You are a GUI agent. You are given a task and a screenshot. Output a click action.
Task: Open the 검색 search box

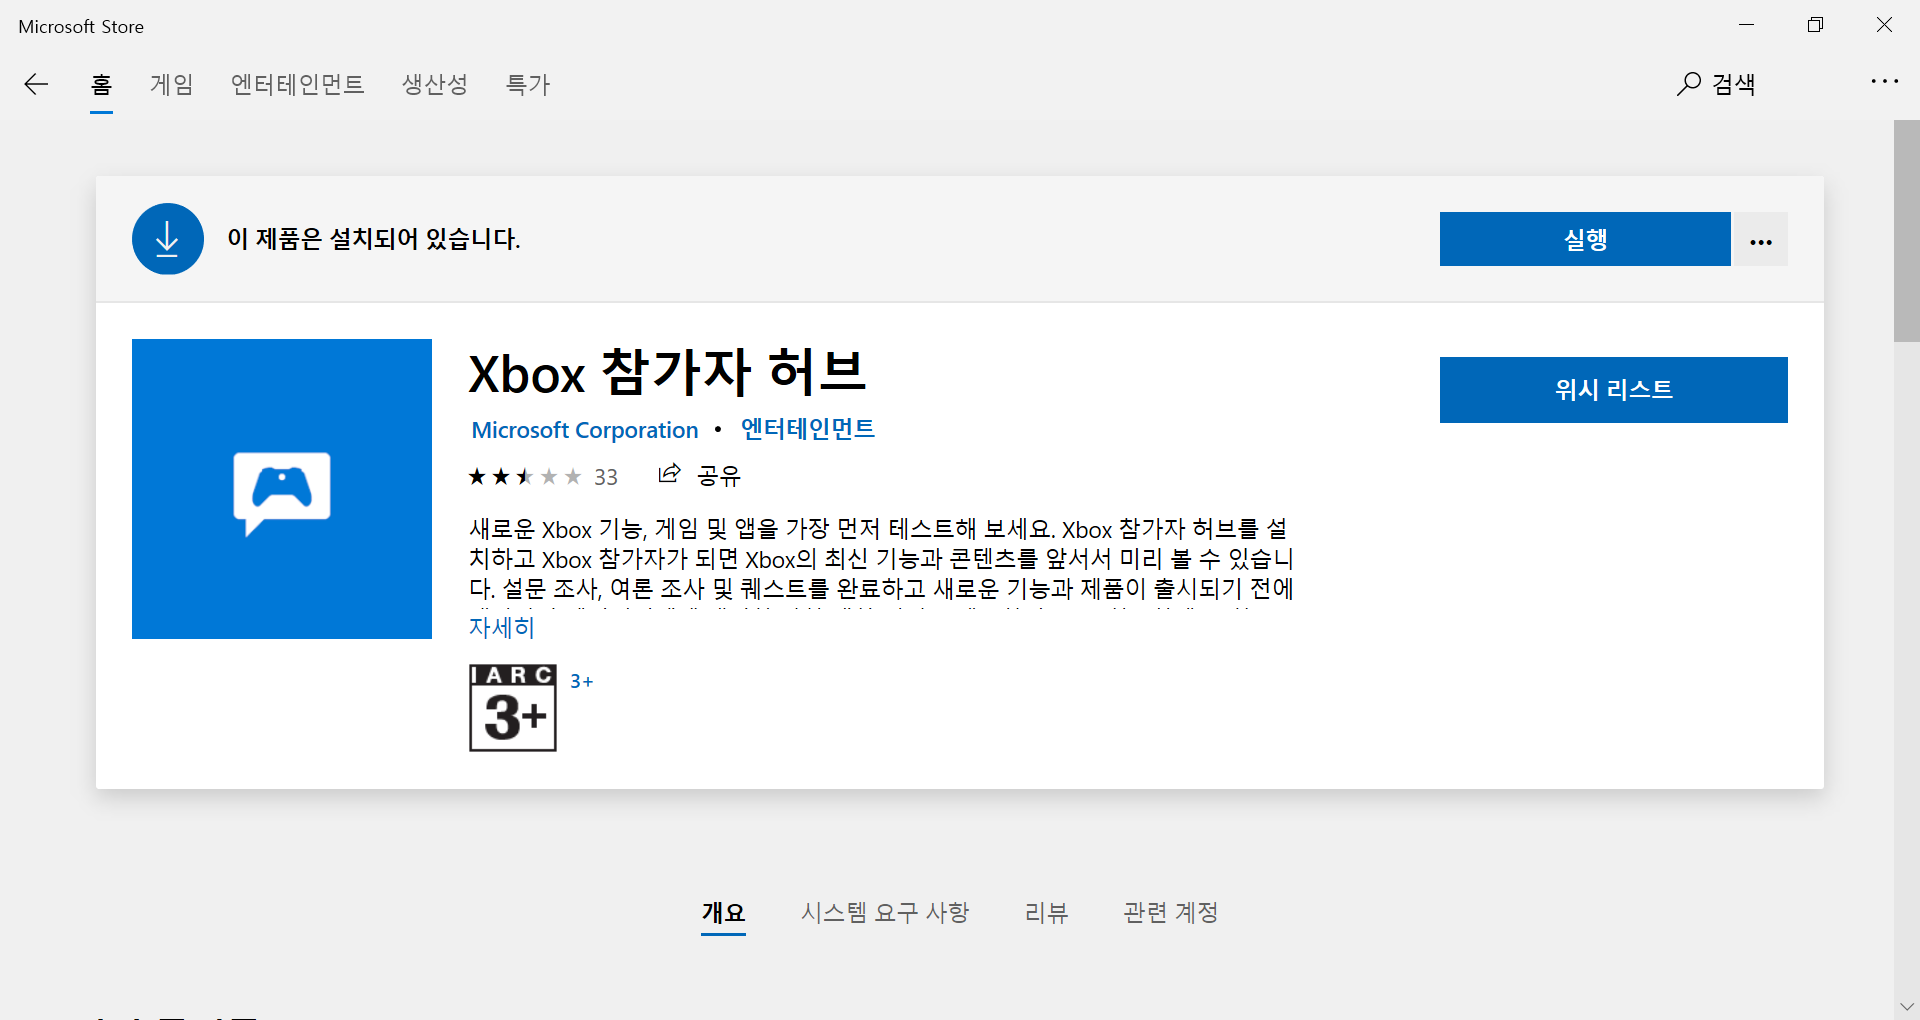(1716, 84)
